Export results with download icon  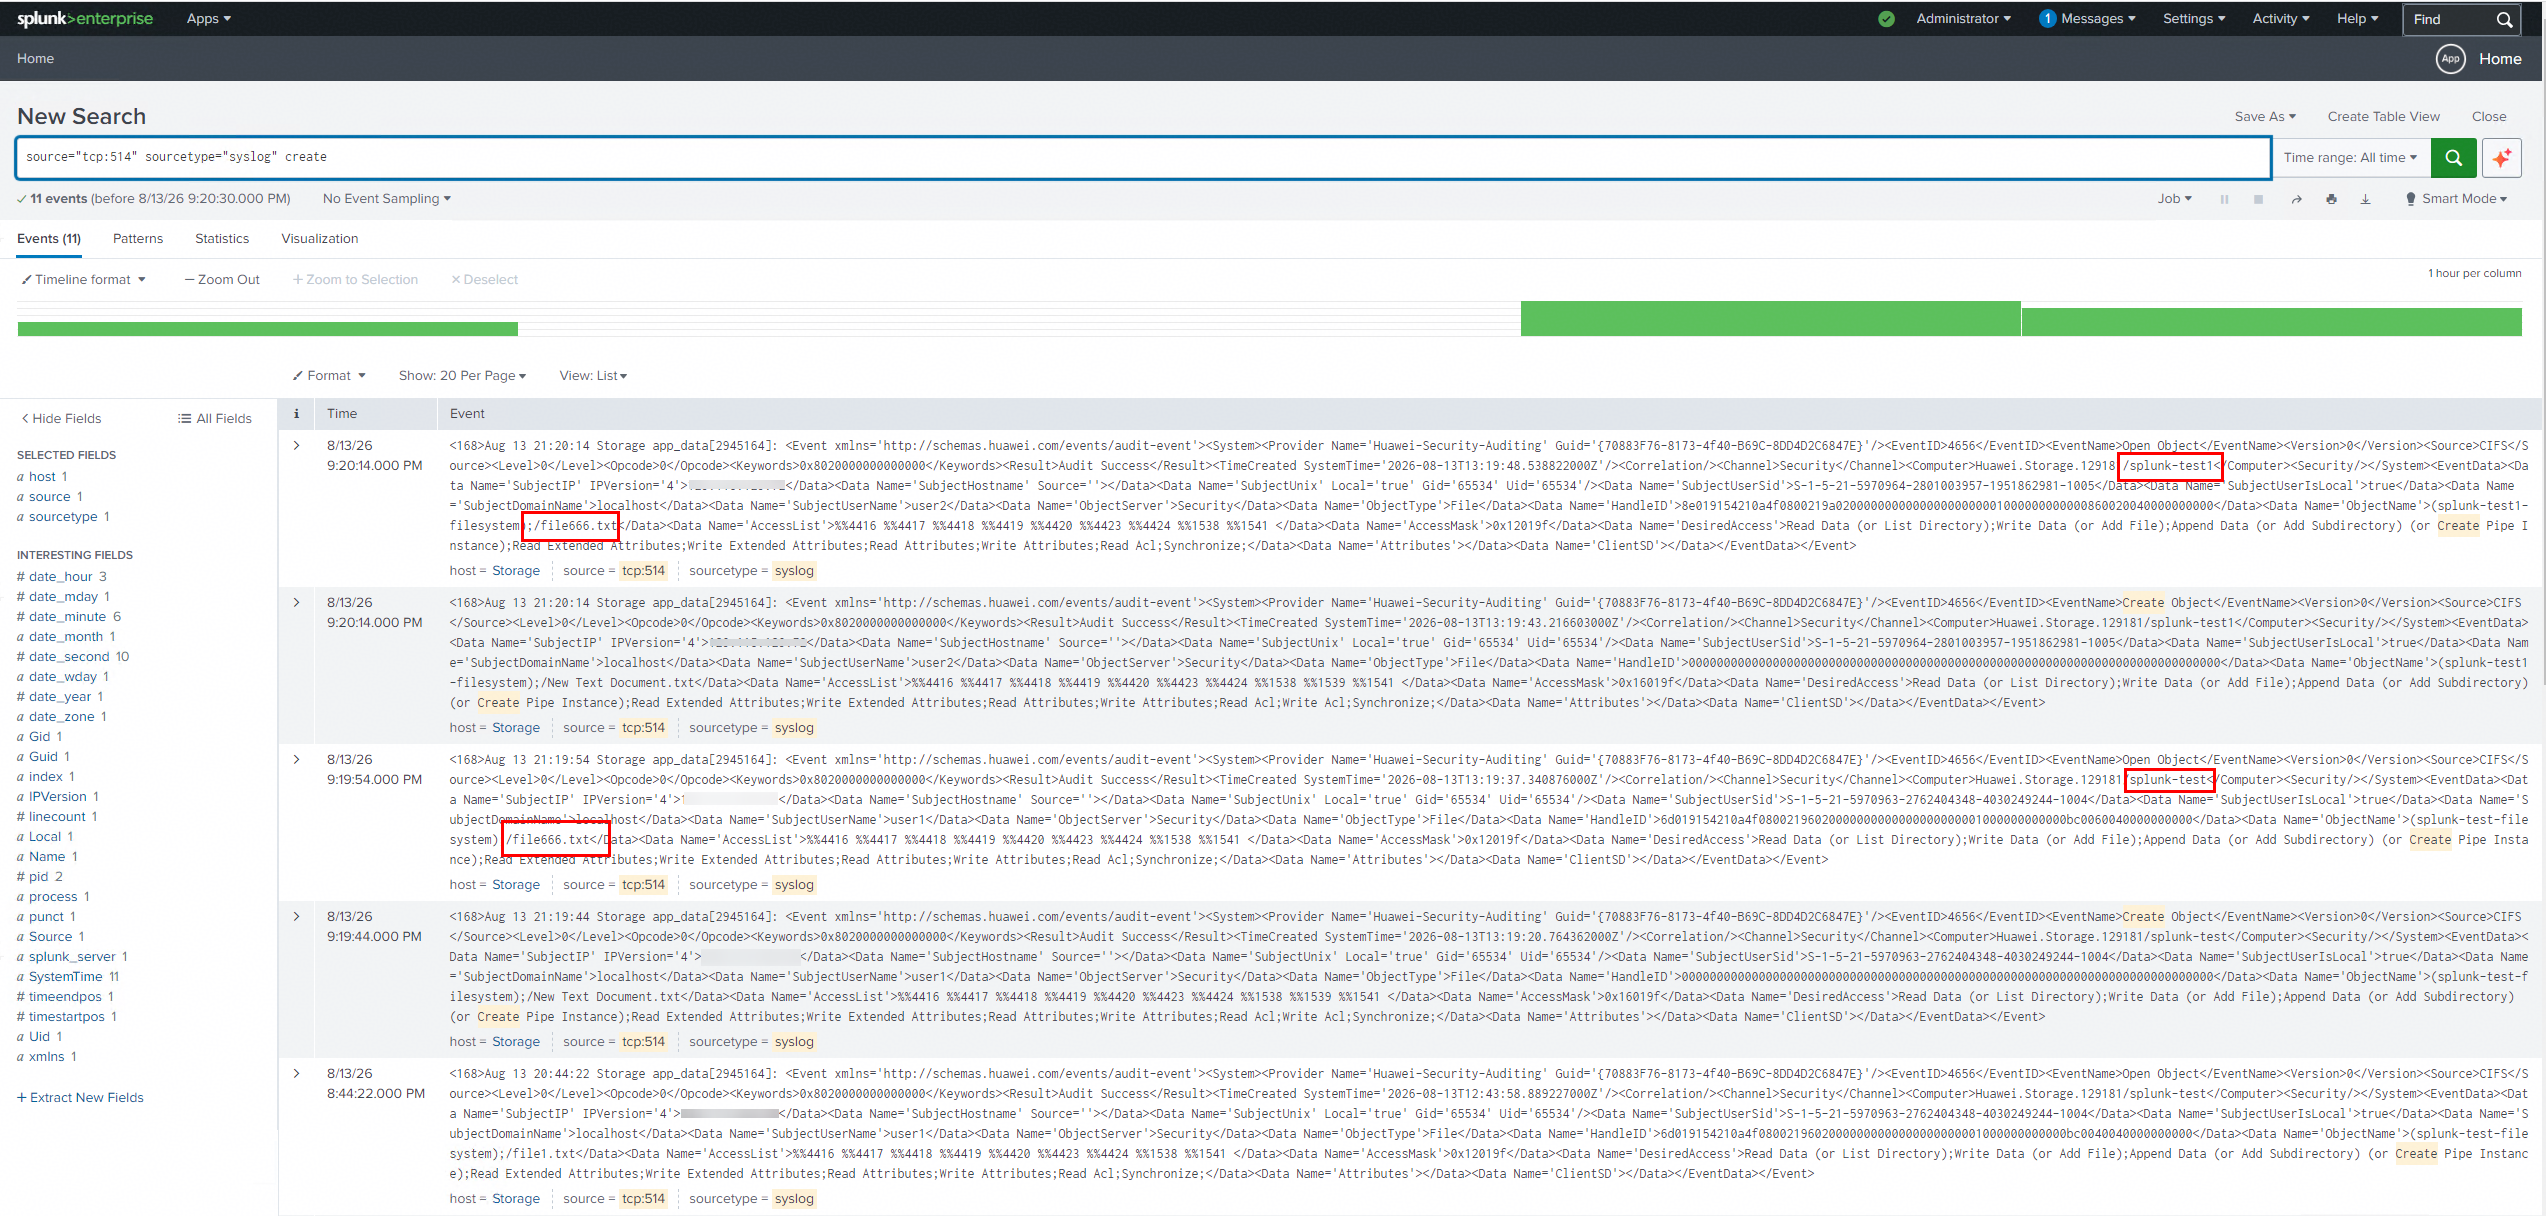tap(2365, 199)
